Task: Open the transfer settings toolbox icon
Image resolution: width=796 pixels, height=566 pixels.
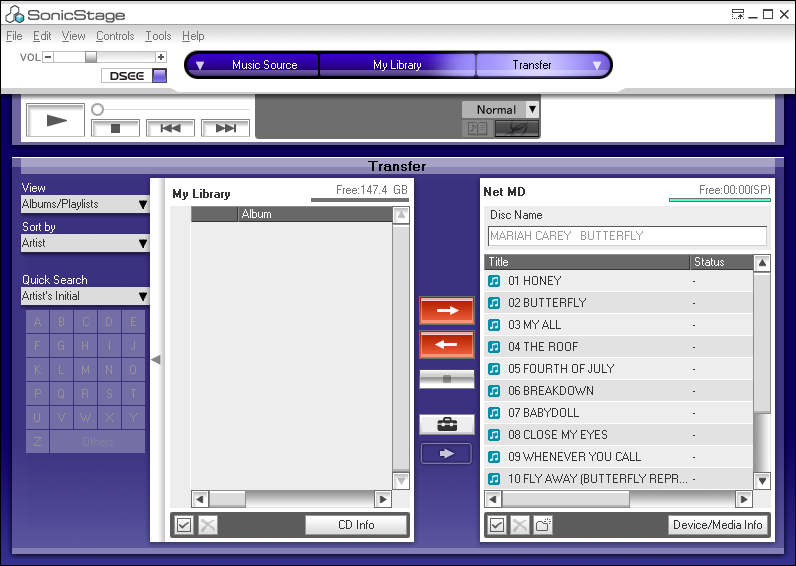Action: (447, 425)
